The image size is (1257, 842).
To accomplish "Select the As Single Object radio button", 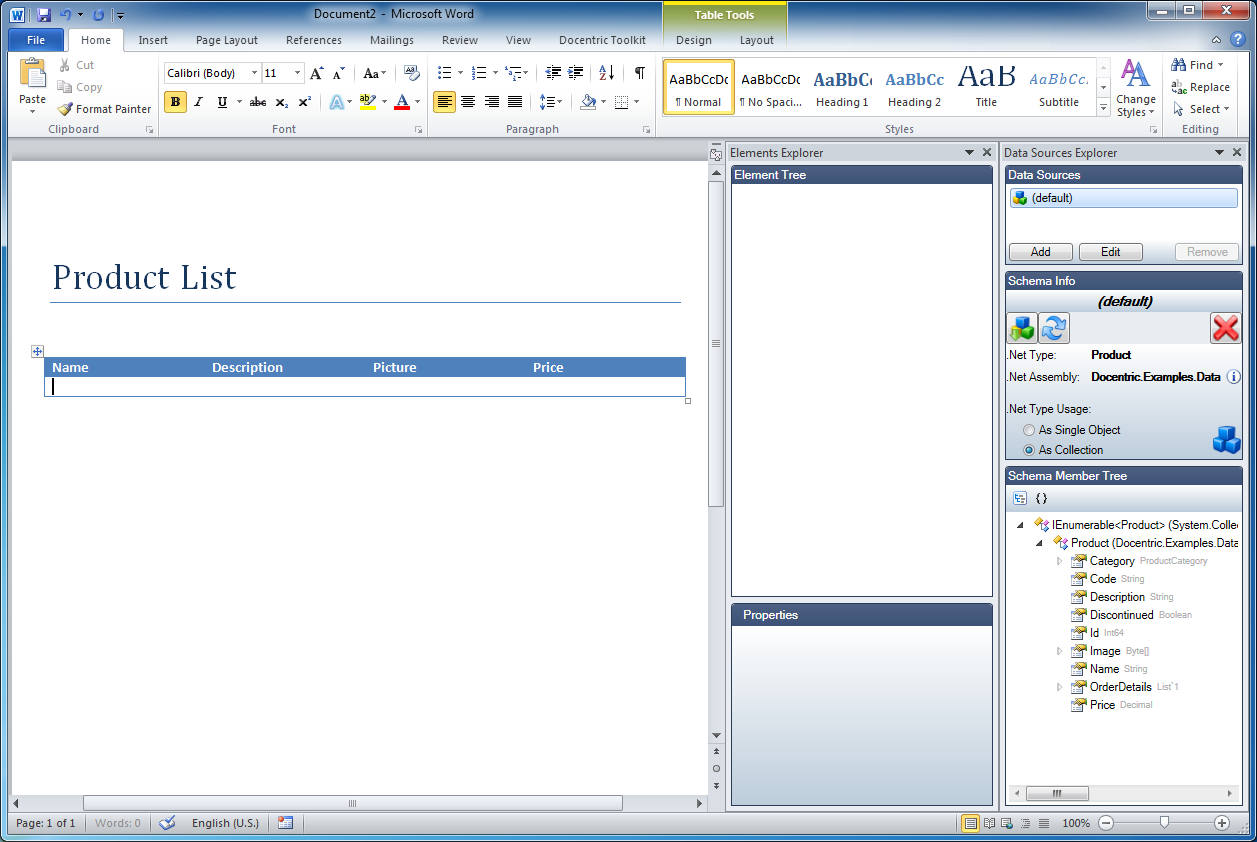I will [1029, 430].
